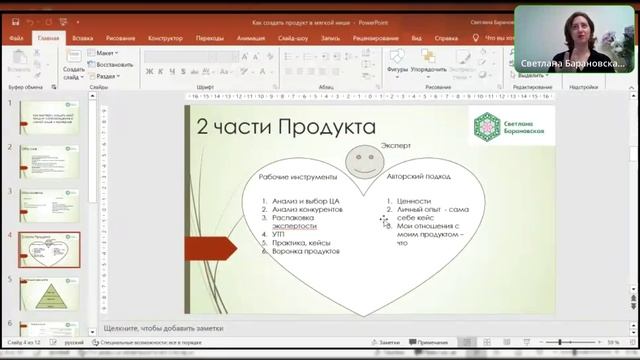Image resolution: width=640 pixels, height=360 pixels.
Task: Open the Выделить select dropdown
Action: [529, 76]
